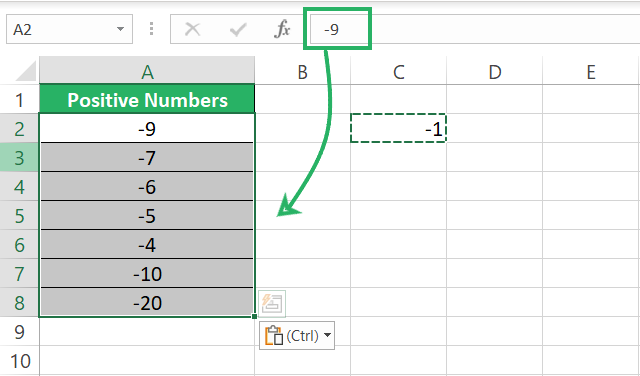This screenshot has height=376, width=640.
Task: Click the Enter checkmark icon in formula bar
Action: tap(238, 29)
